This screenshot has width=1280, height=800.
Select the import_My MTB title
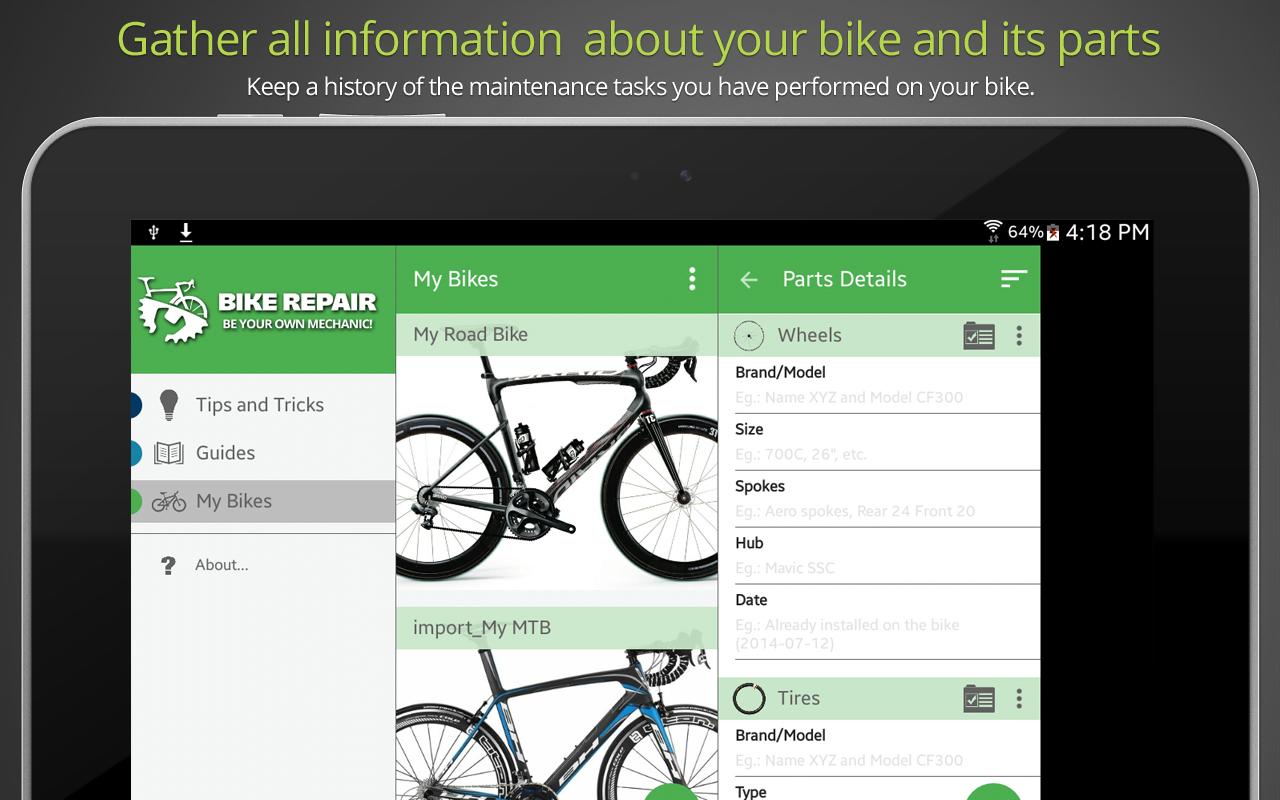point(482,628)
